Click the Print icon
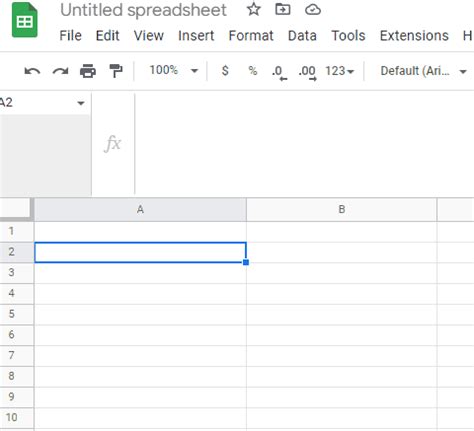The image size is (474, 431). coord(88,71)
